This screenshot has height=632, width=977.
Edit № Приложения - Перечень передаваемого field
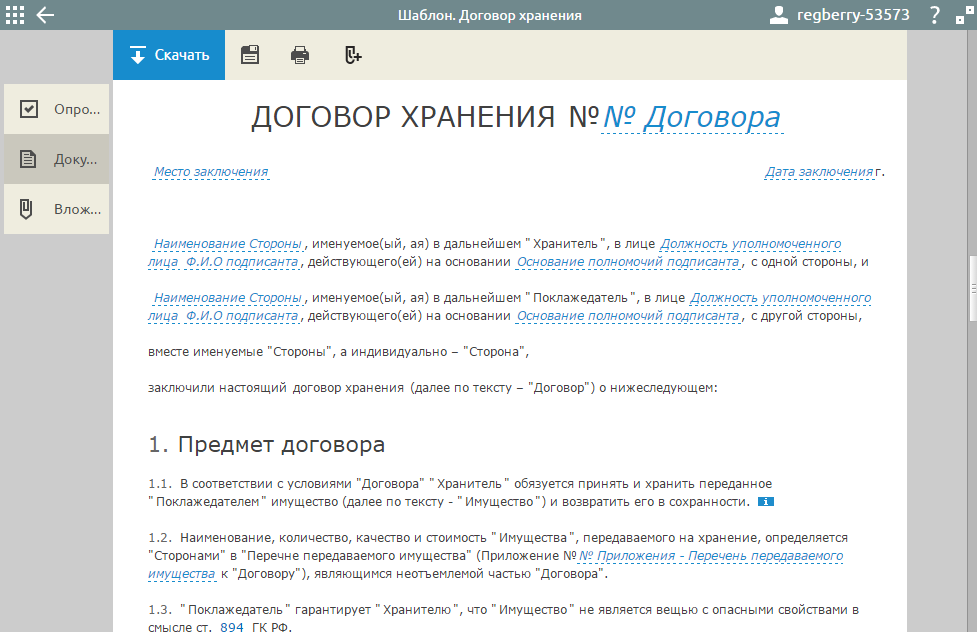click(711, 556)
